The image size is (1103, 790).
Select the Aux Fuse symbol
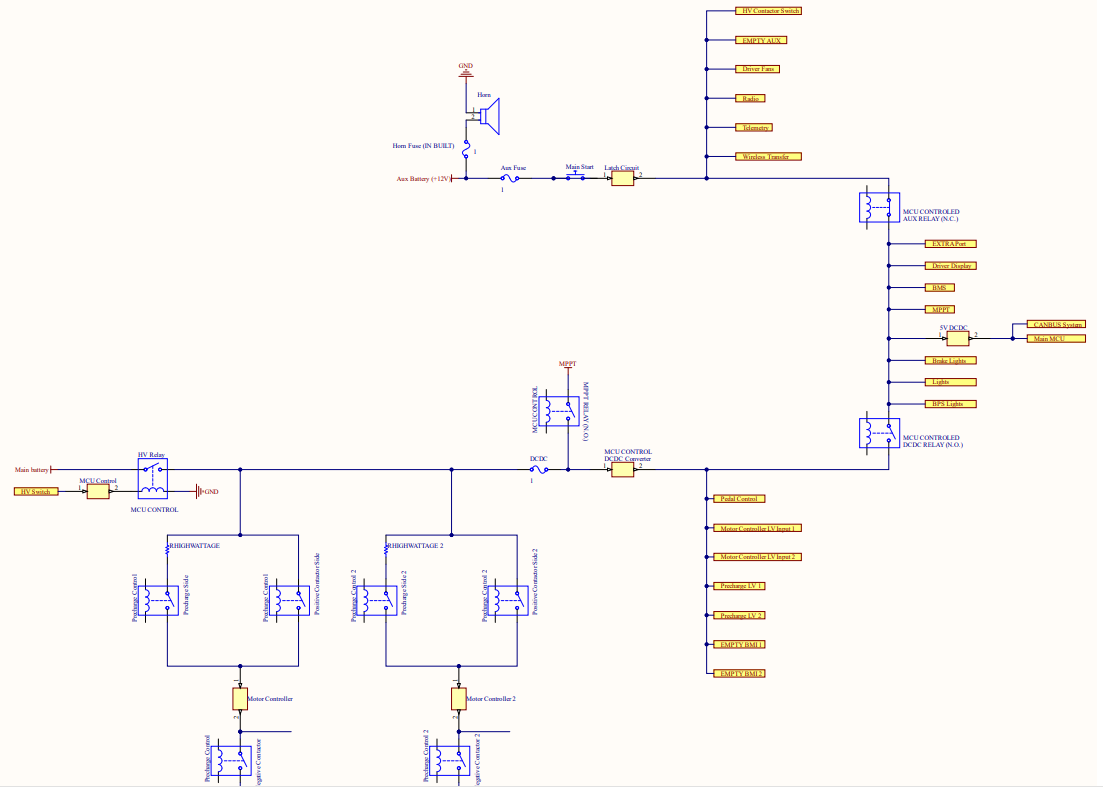(510, 179)
